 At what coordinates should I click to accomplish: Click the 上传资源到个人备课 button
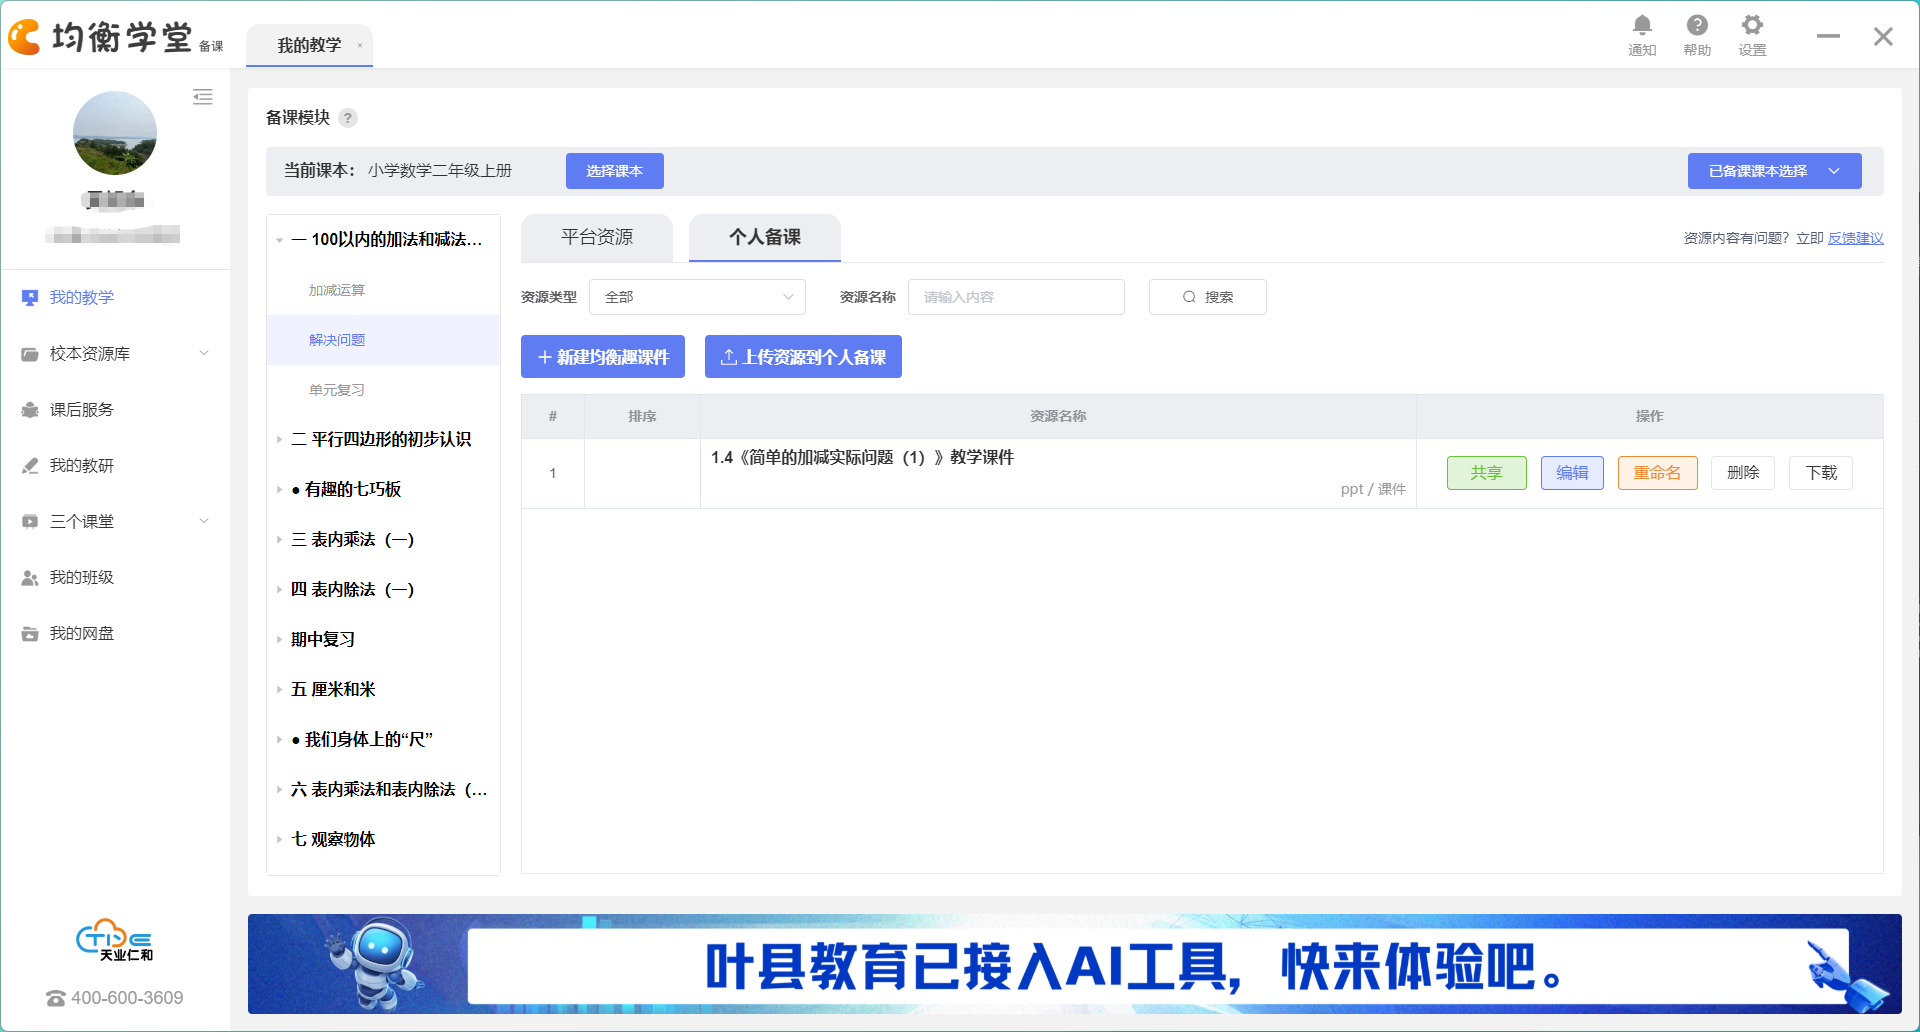803,357
